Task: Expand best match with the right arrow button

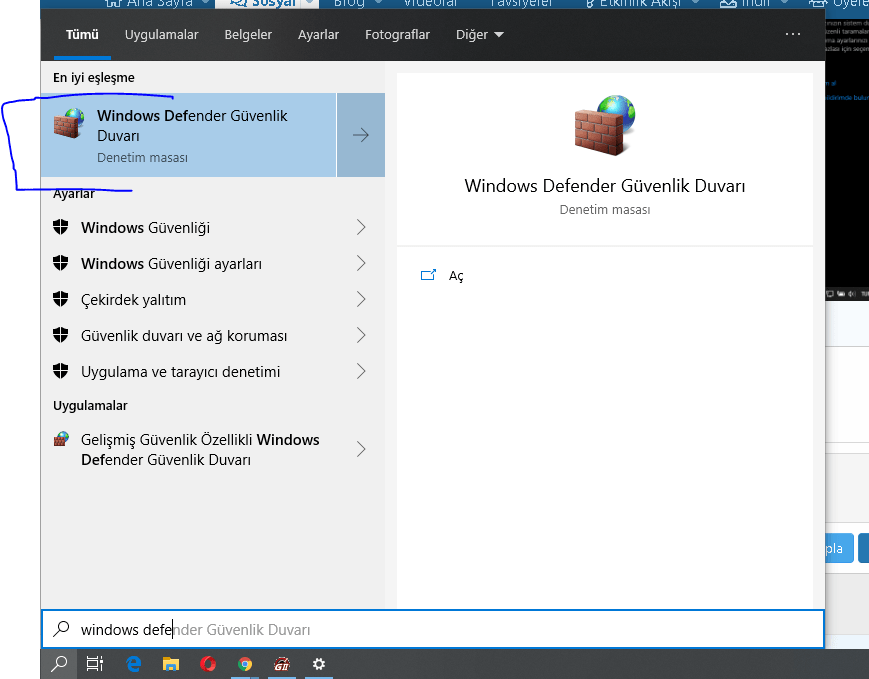Action: click(361, 135)
